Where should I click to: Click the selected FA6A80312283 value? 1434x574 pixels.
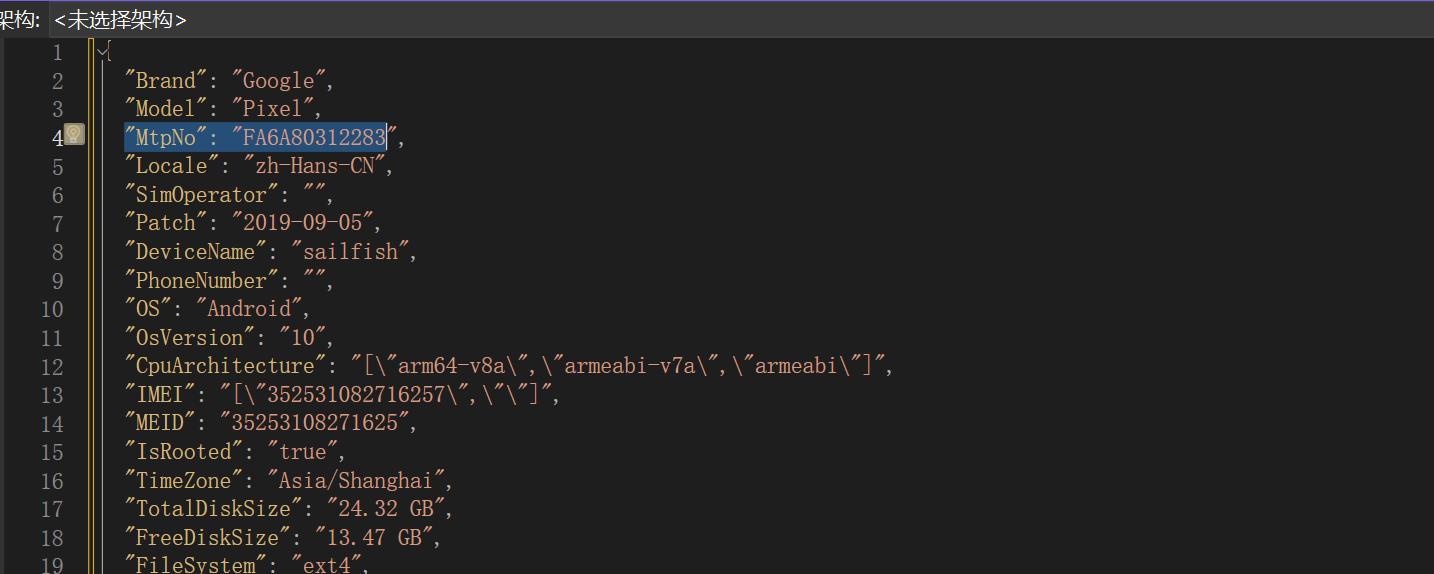click(x=314, y=138)
